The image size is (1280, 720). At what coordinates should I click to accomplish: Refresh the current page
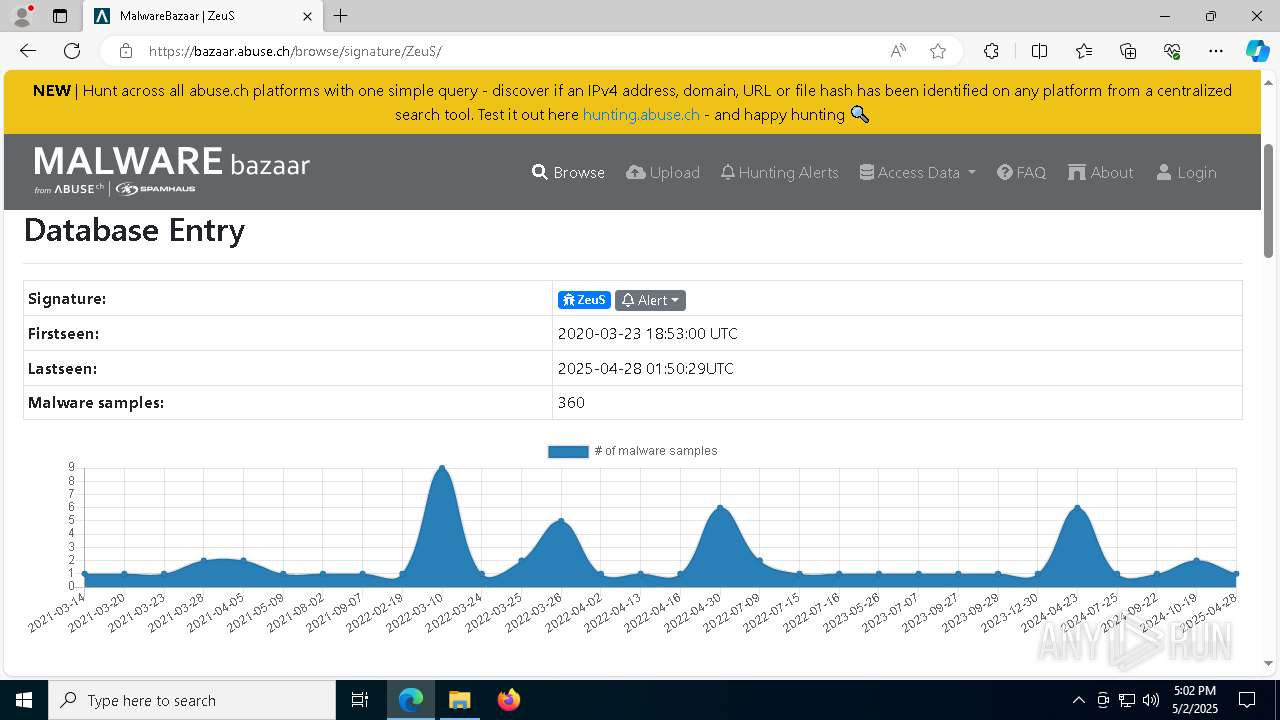(x=72, y=51)
